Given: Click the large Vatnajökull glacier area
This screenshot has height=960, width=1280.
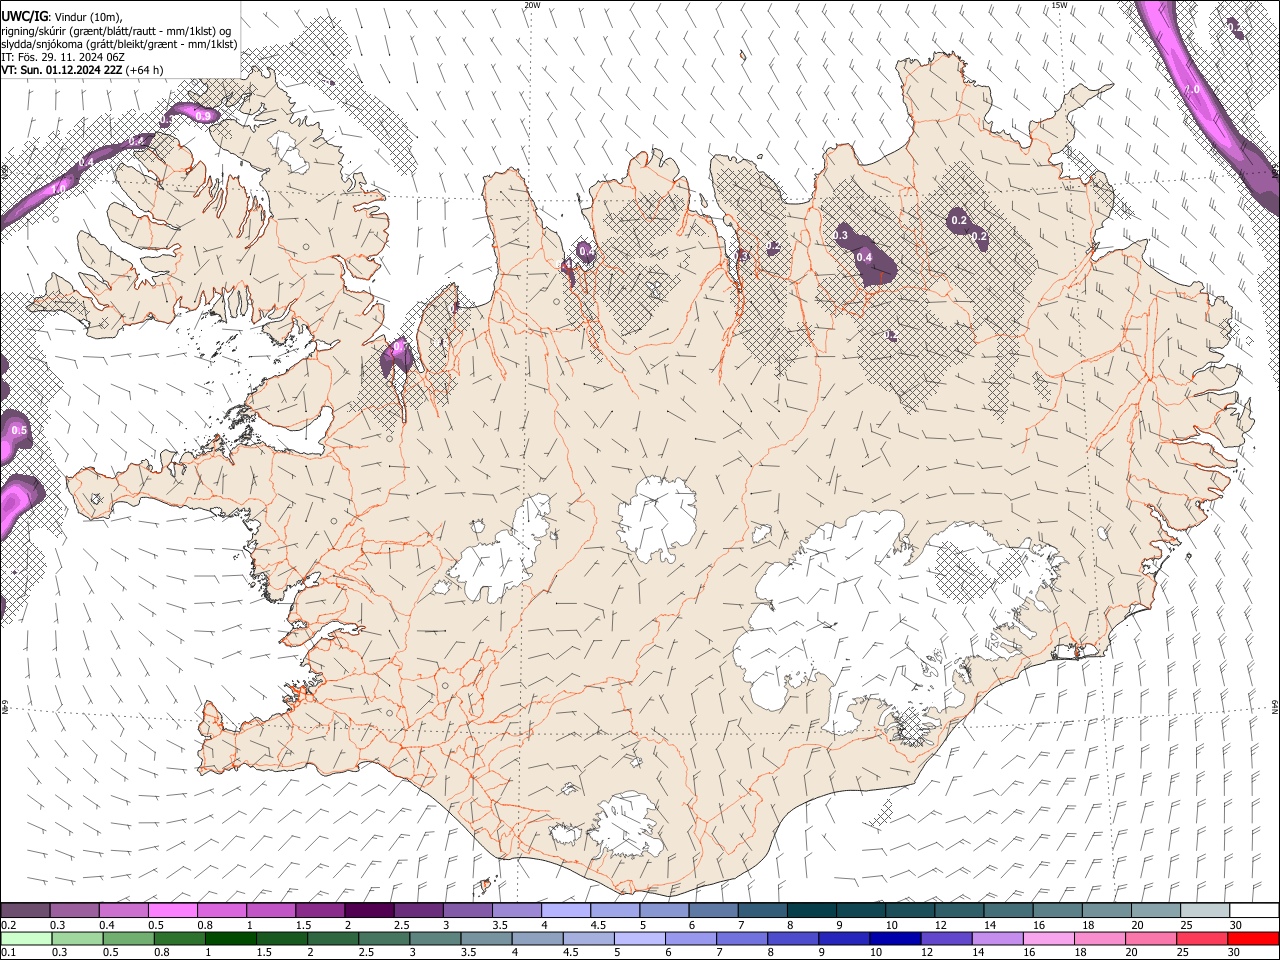Looking at the screenshot, I should click(x=880, y=620).
